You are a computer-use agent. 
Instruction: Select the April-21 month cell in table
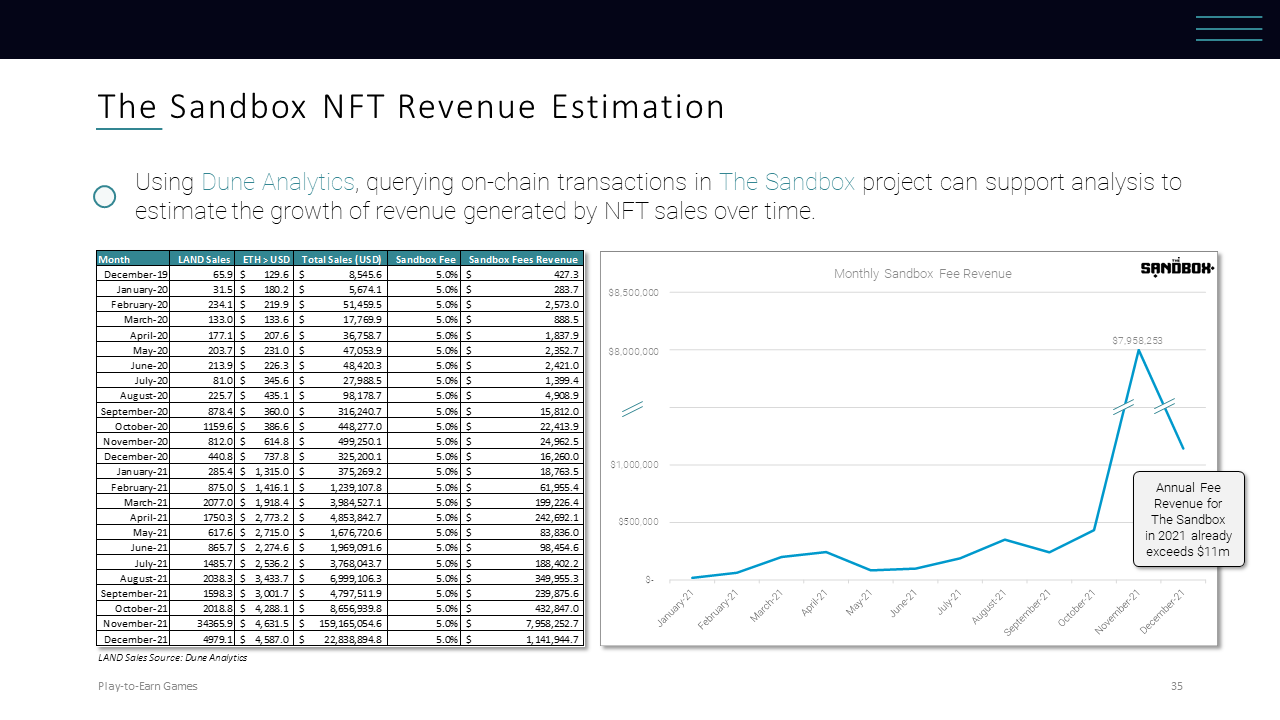(132, 517)
